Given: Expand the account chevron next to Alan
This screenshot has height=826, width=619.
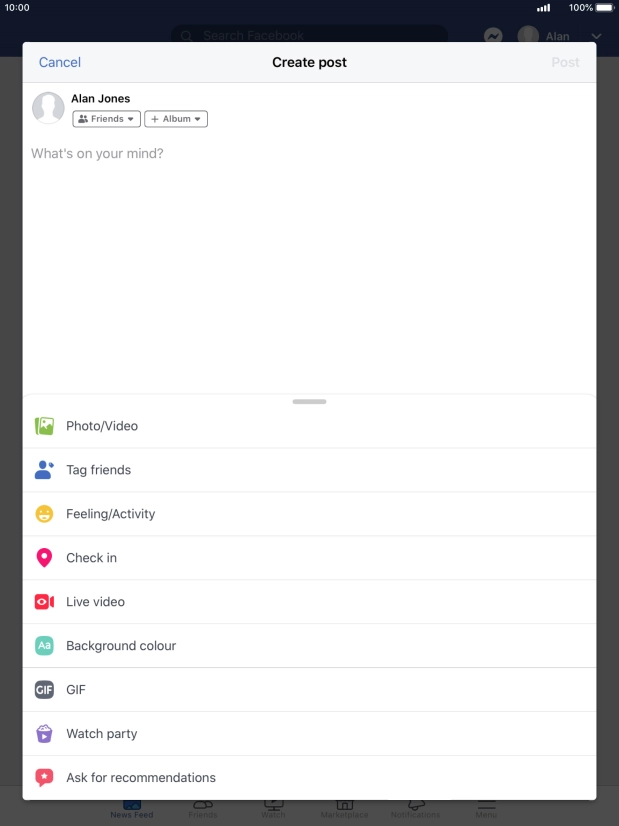Looking at the screenshot, I should (596, 36).
